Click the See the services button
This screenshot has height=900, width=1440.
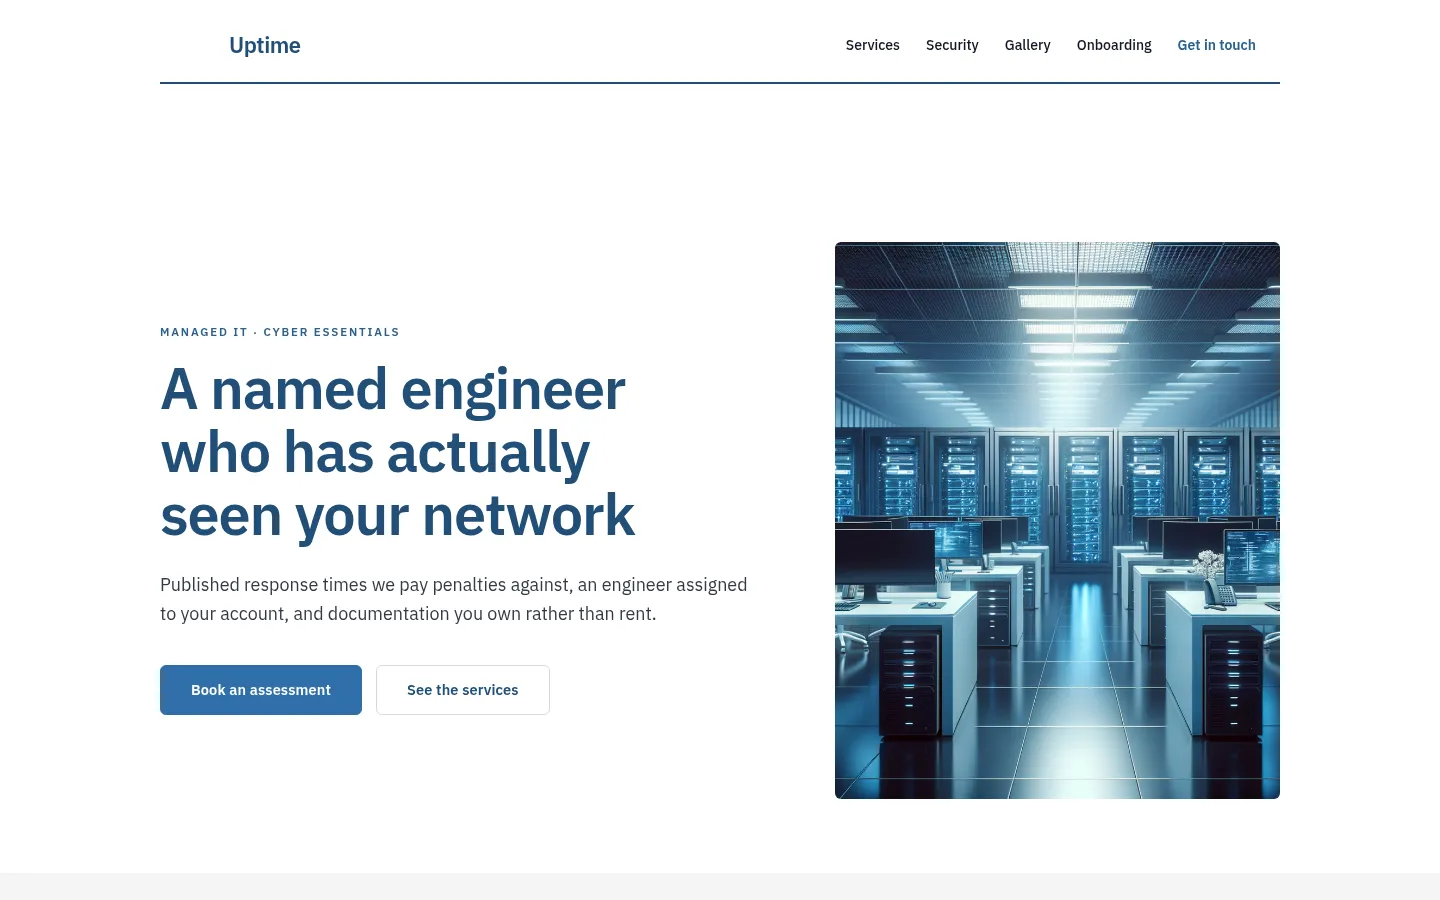click(x=463, y=690)
